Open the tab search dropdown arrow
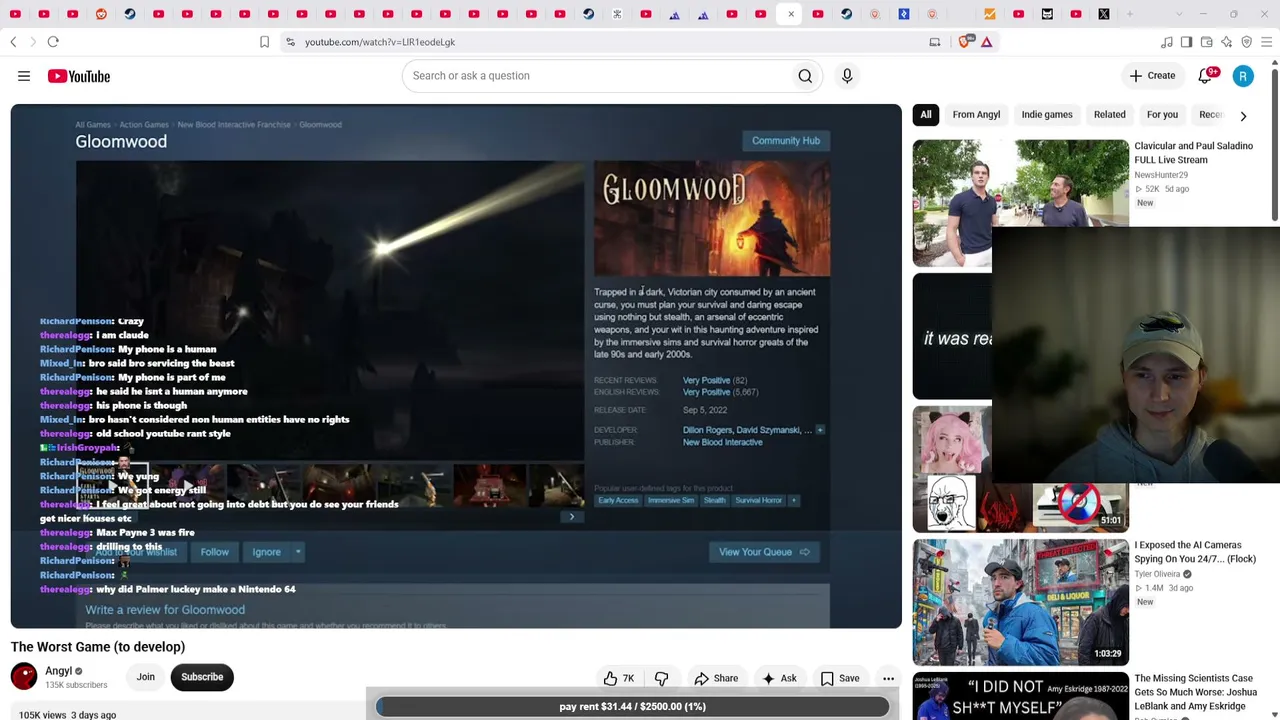Screen dimensions: 1280x720 [1179, 14]
